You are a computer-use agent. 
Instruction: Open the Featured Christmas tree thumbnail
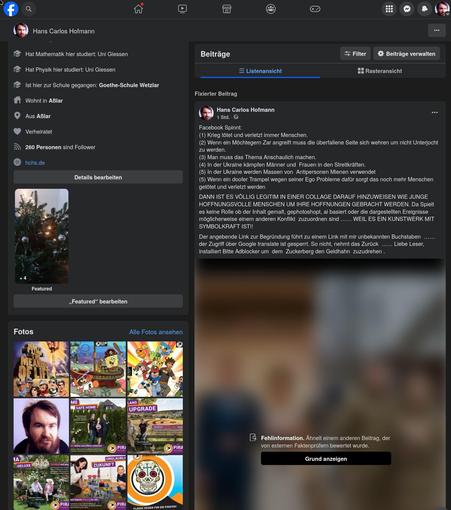tap(42, 236)
